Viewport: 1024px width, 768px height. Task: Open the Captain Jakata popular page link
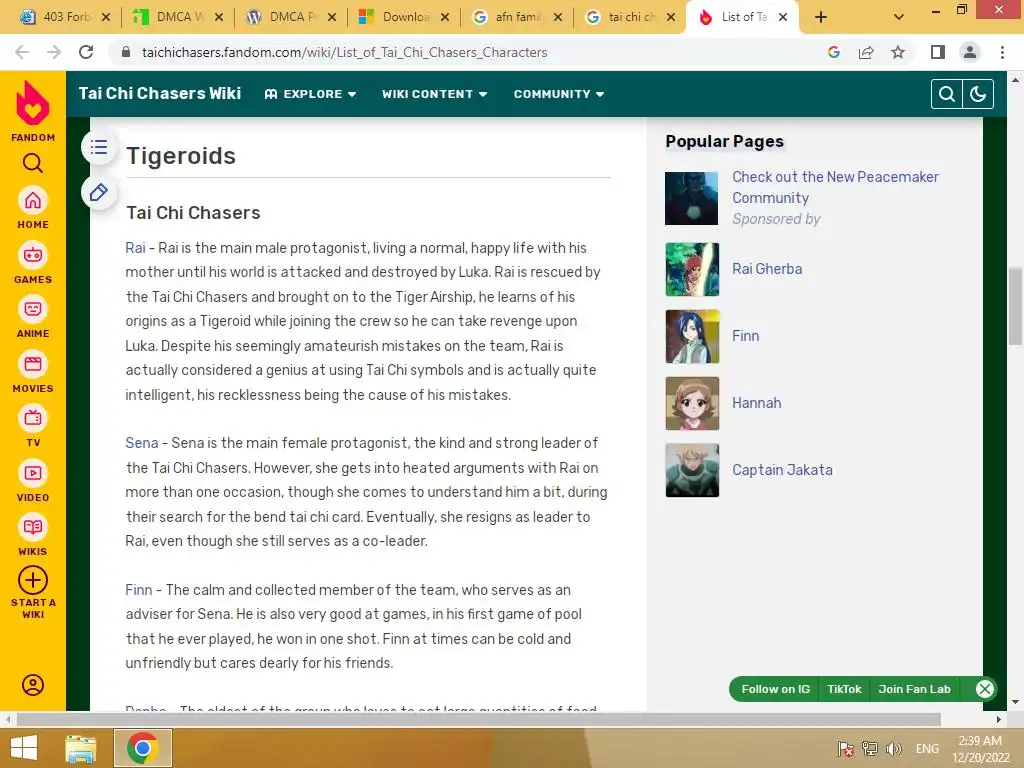click(782, 470)
